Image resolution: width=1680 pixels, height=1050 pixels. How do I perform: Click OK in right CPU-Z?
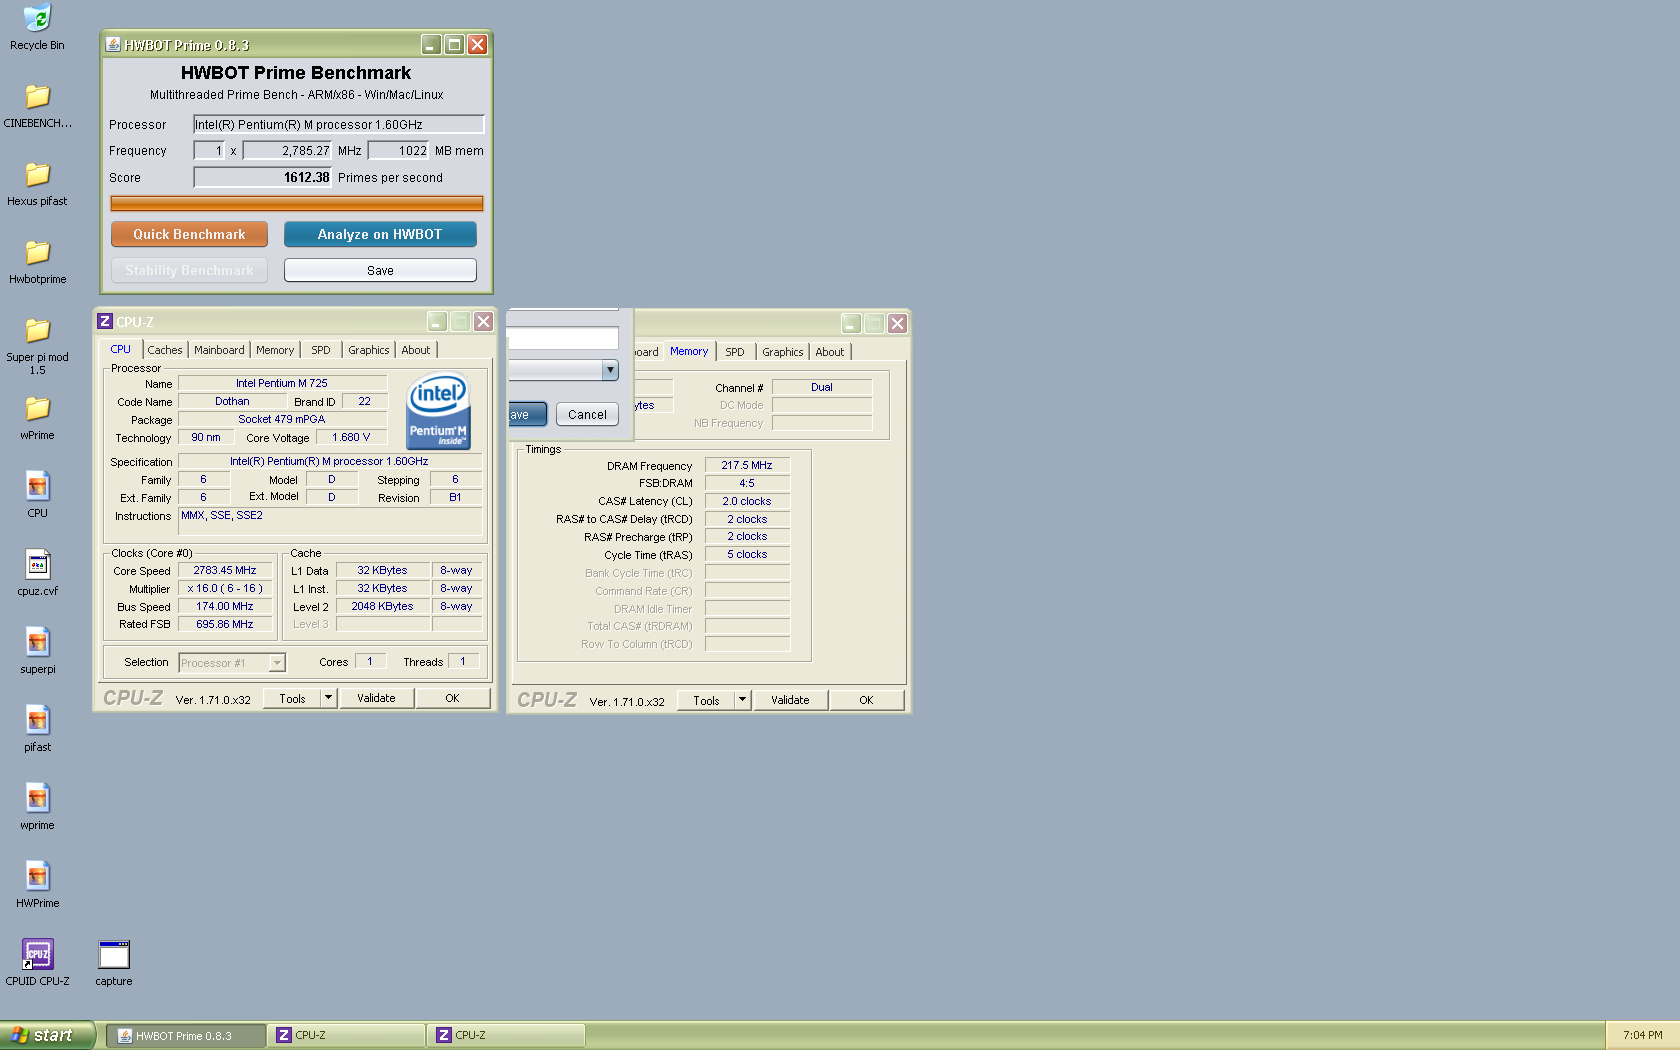(x=866, y=700)
